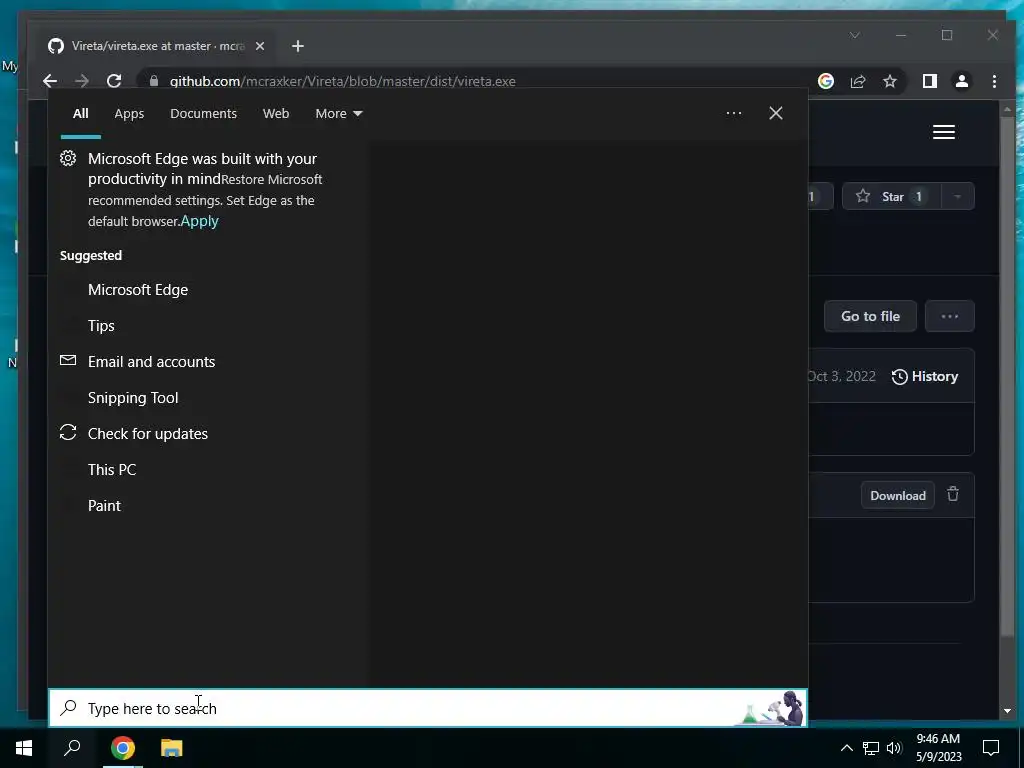Expand the More search filter dropdown
Image resolution: width=1024 pixels, height=768 pixels.
pyautogui.click(x=338, y=114)
